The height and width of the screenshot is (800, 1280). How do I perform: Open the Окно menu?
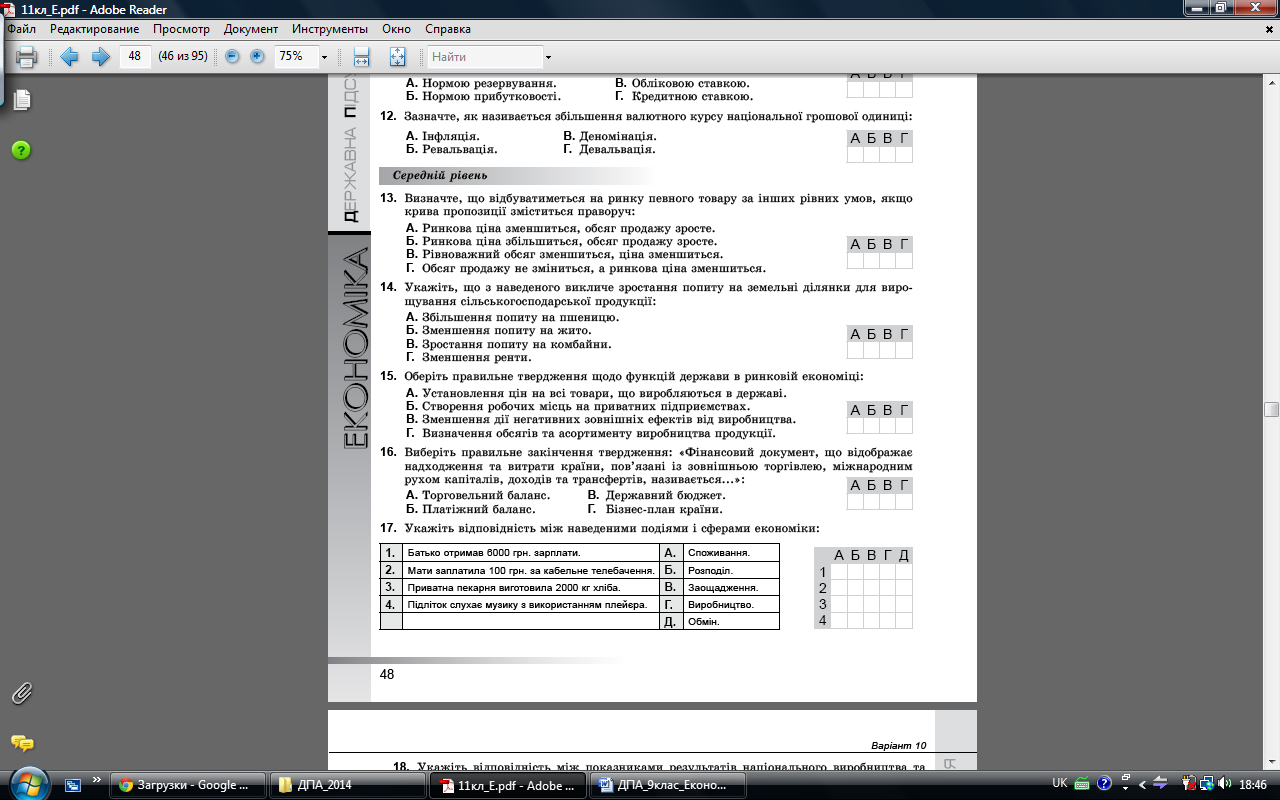(x=397, y=30)
